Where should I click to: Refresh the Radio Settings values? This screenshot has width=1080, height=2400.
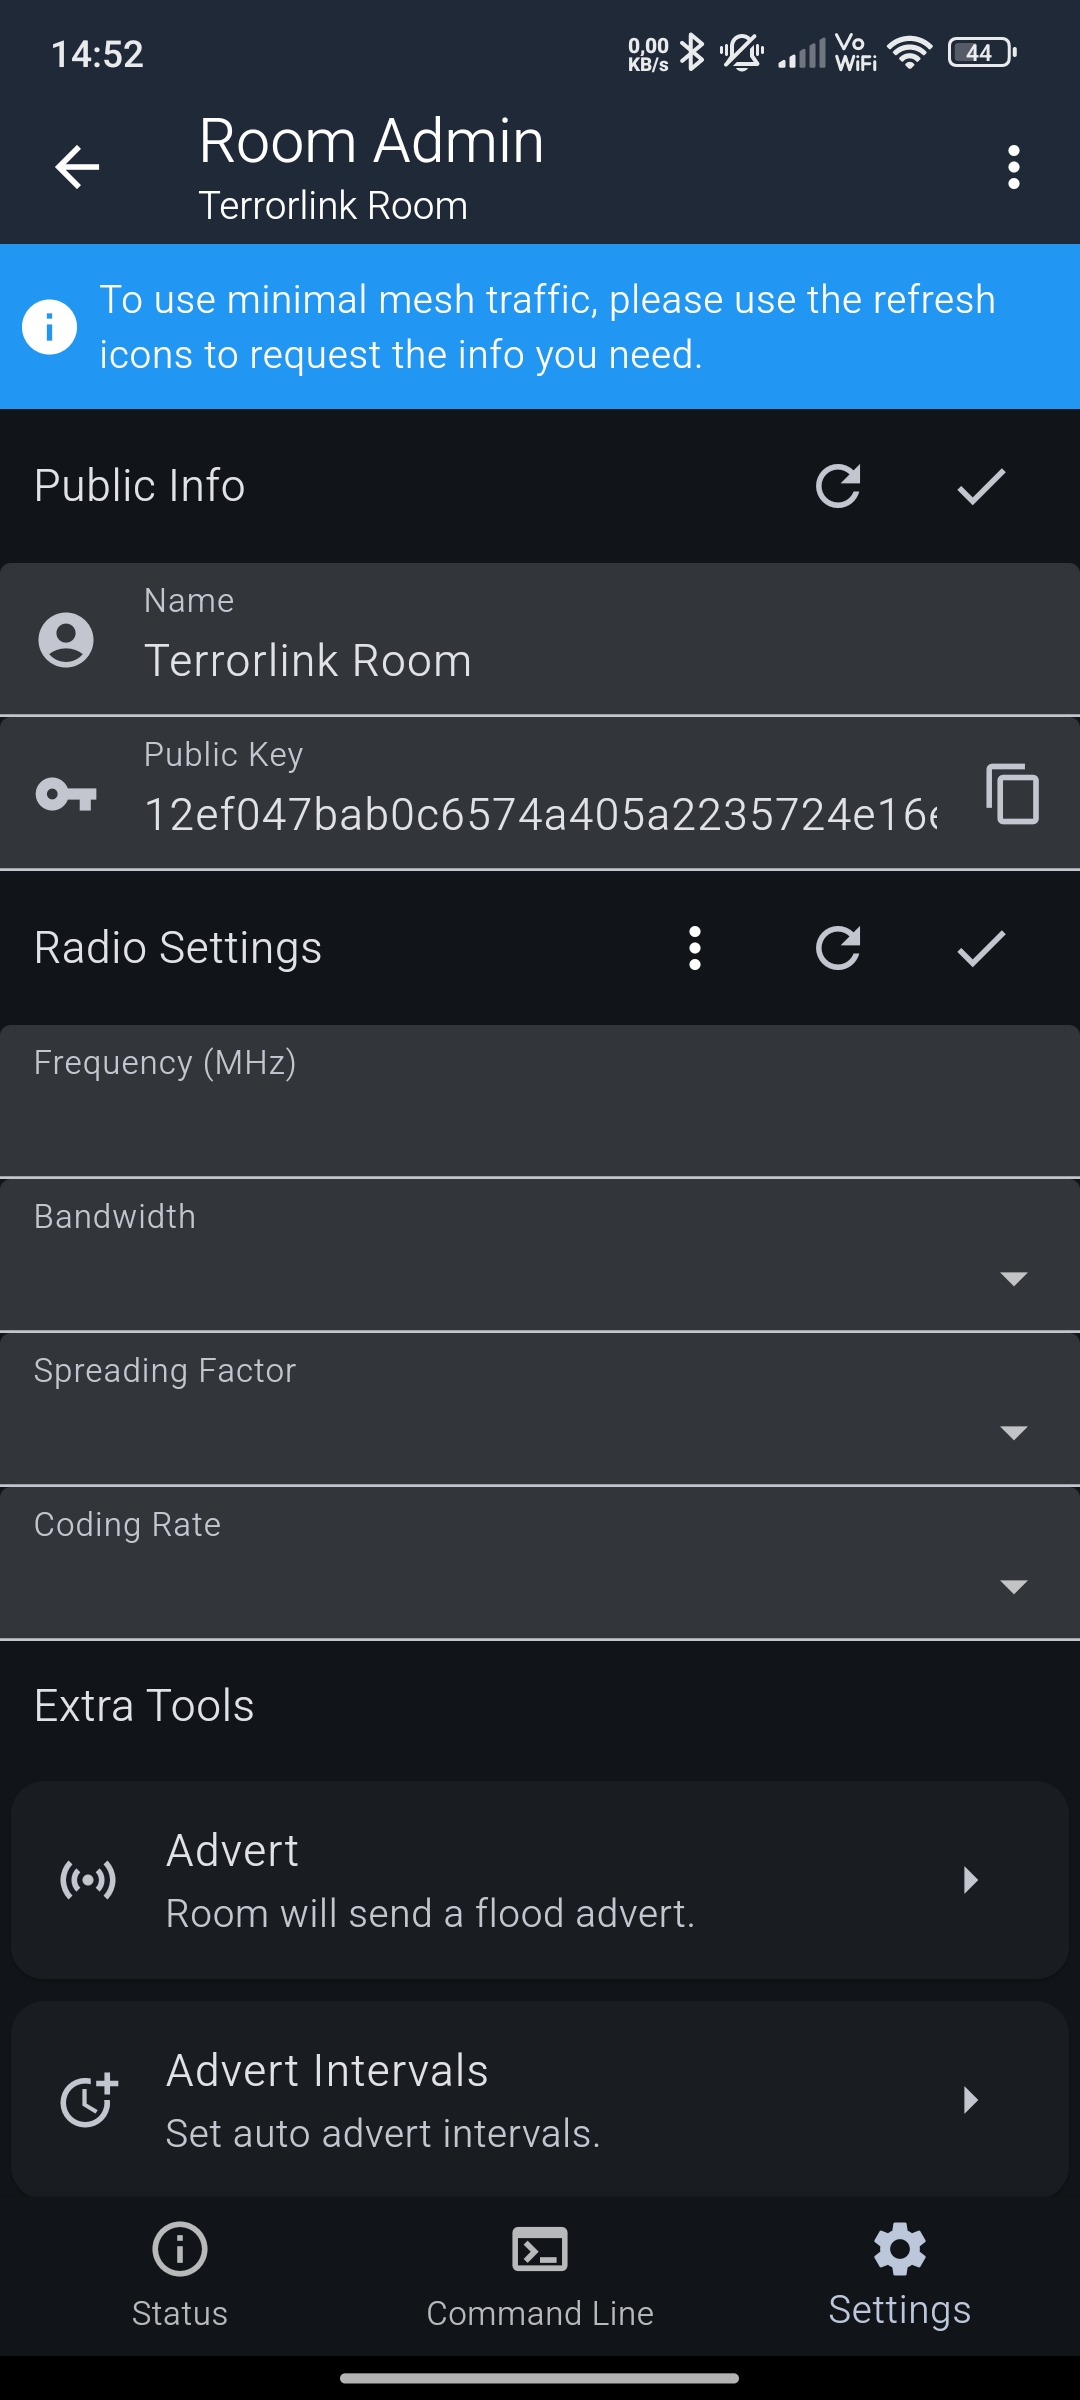(838, 948)
